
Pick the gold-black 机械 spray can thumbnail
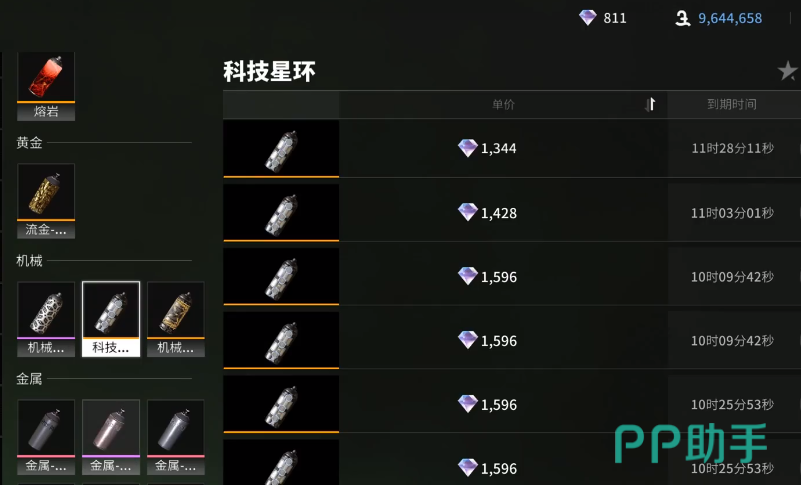176,319
